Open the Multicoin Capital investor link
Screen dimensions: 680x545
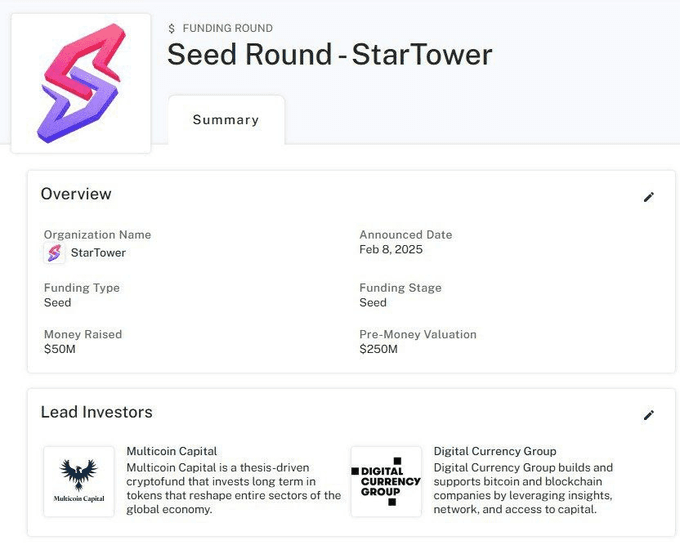point(172,451)
